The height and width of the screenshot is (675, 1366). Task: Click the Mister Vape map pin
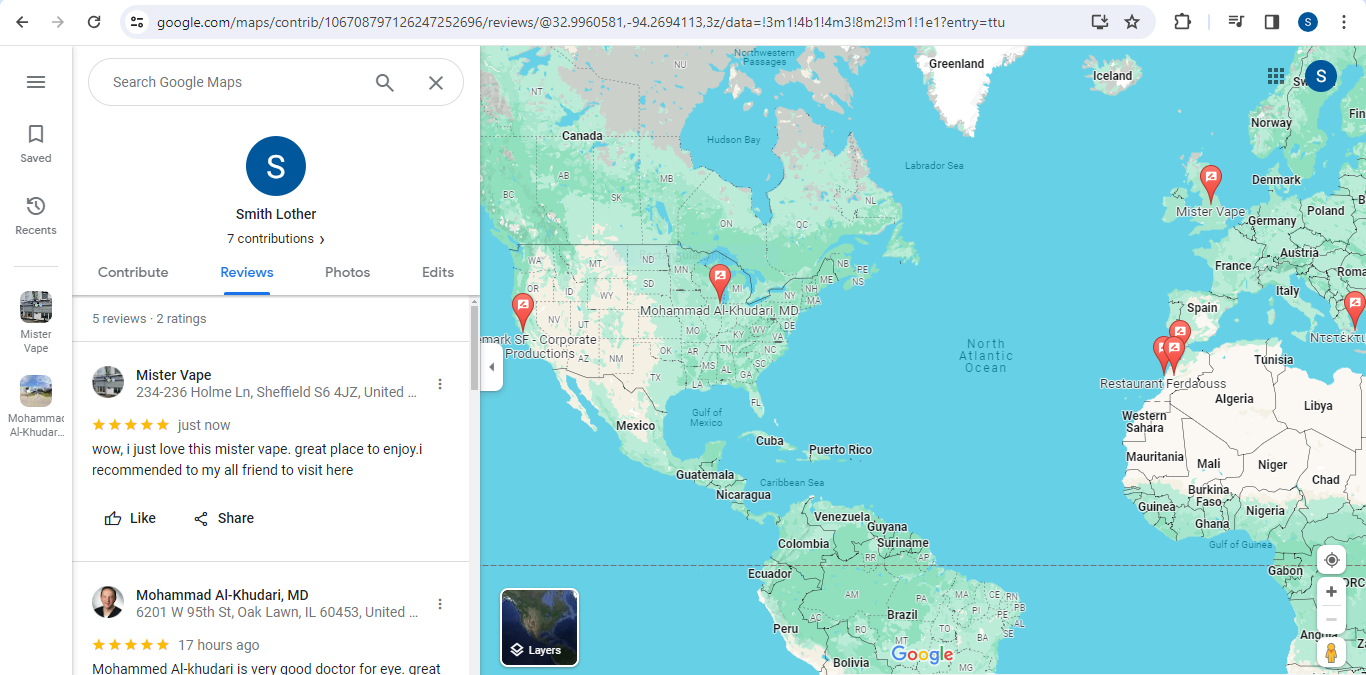[x=1211, y=185]
